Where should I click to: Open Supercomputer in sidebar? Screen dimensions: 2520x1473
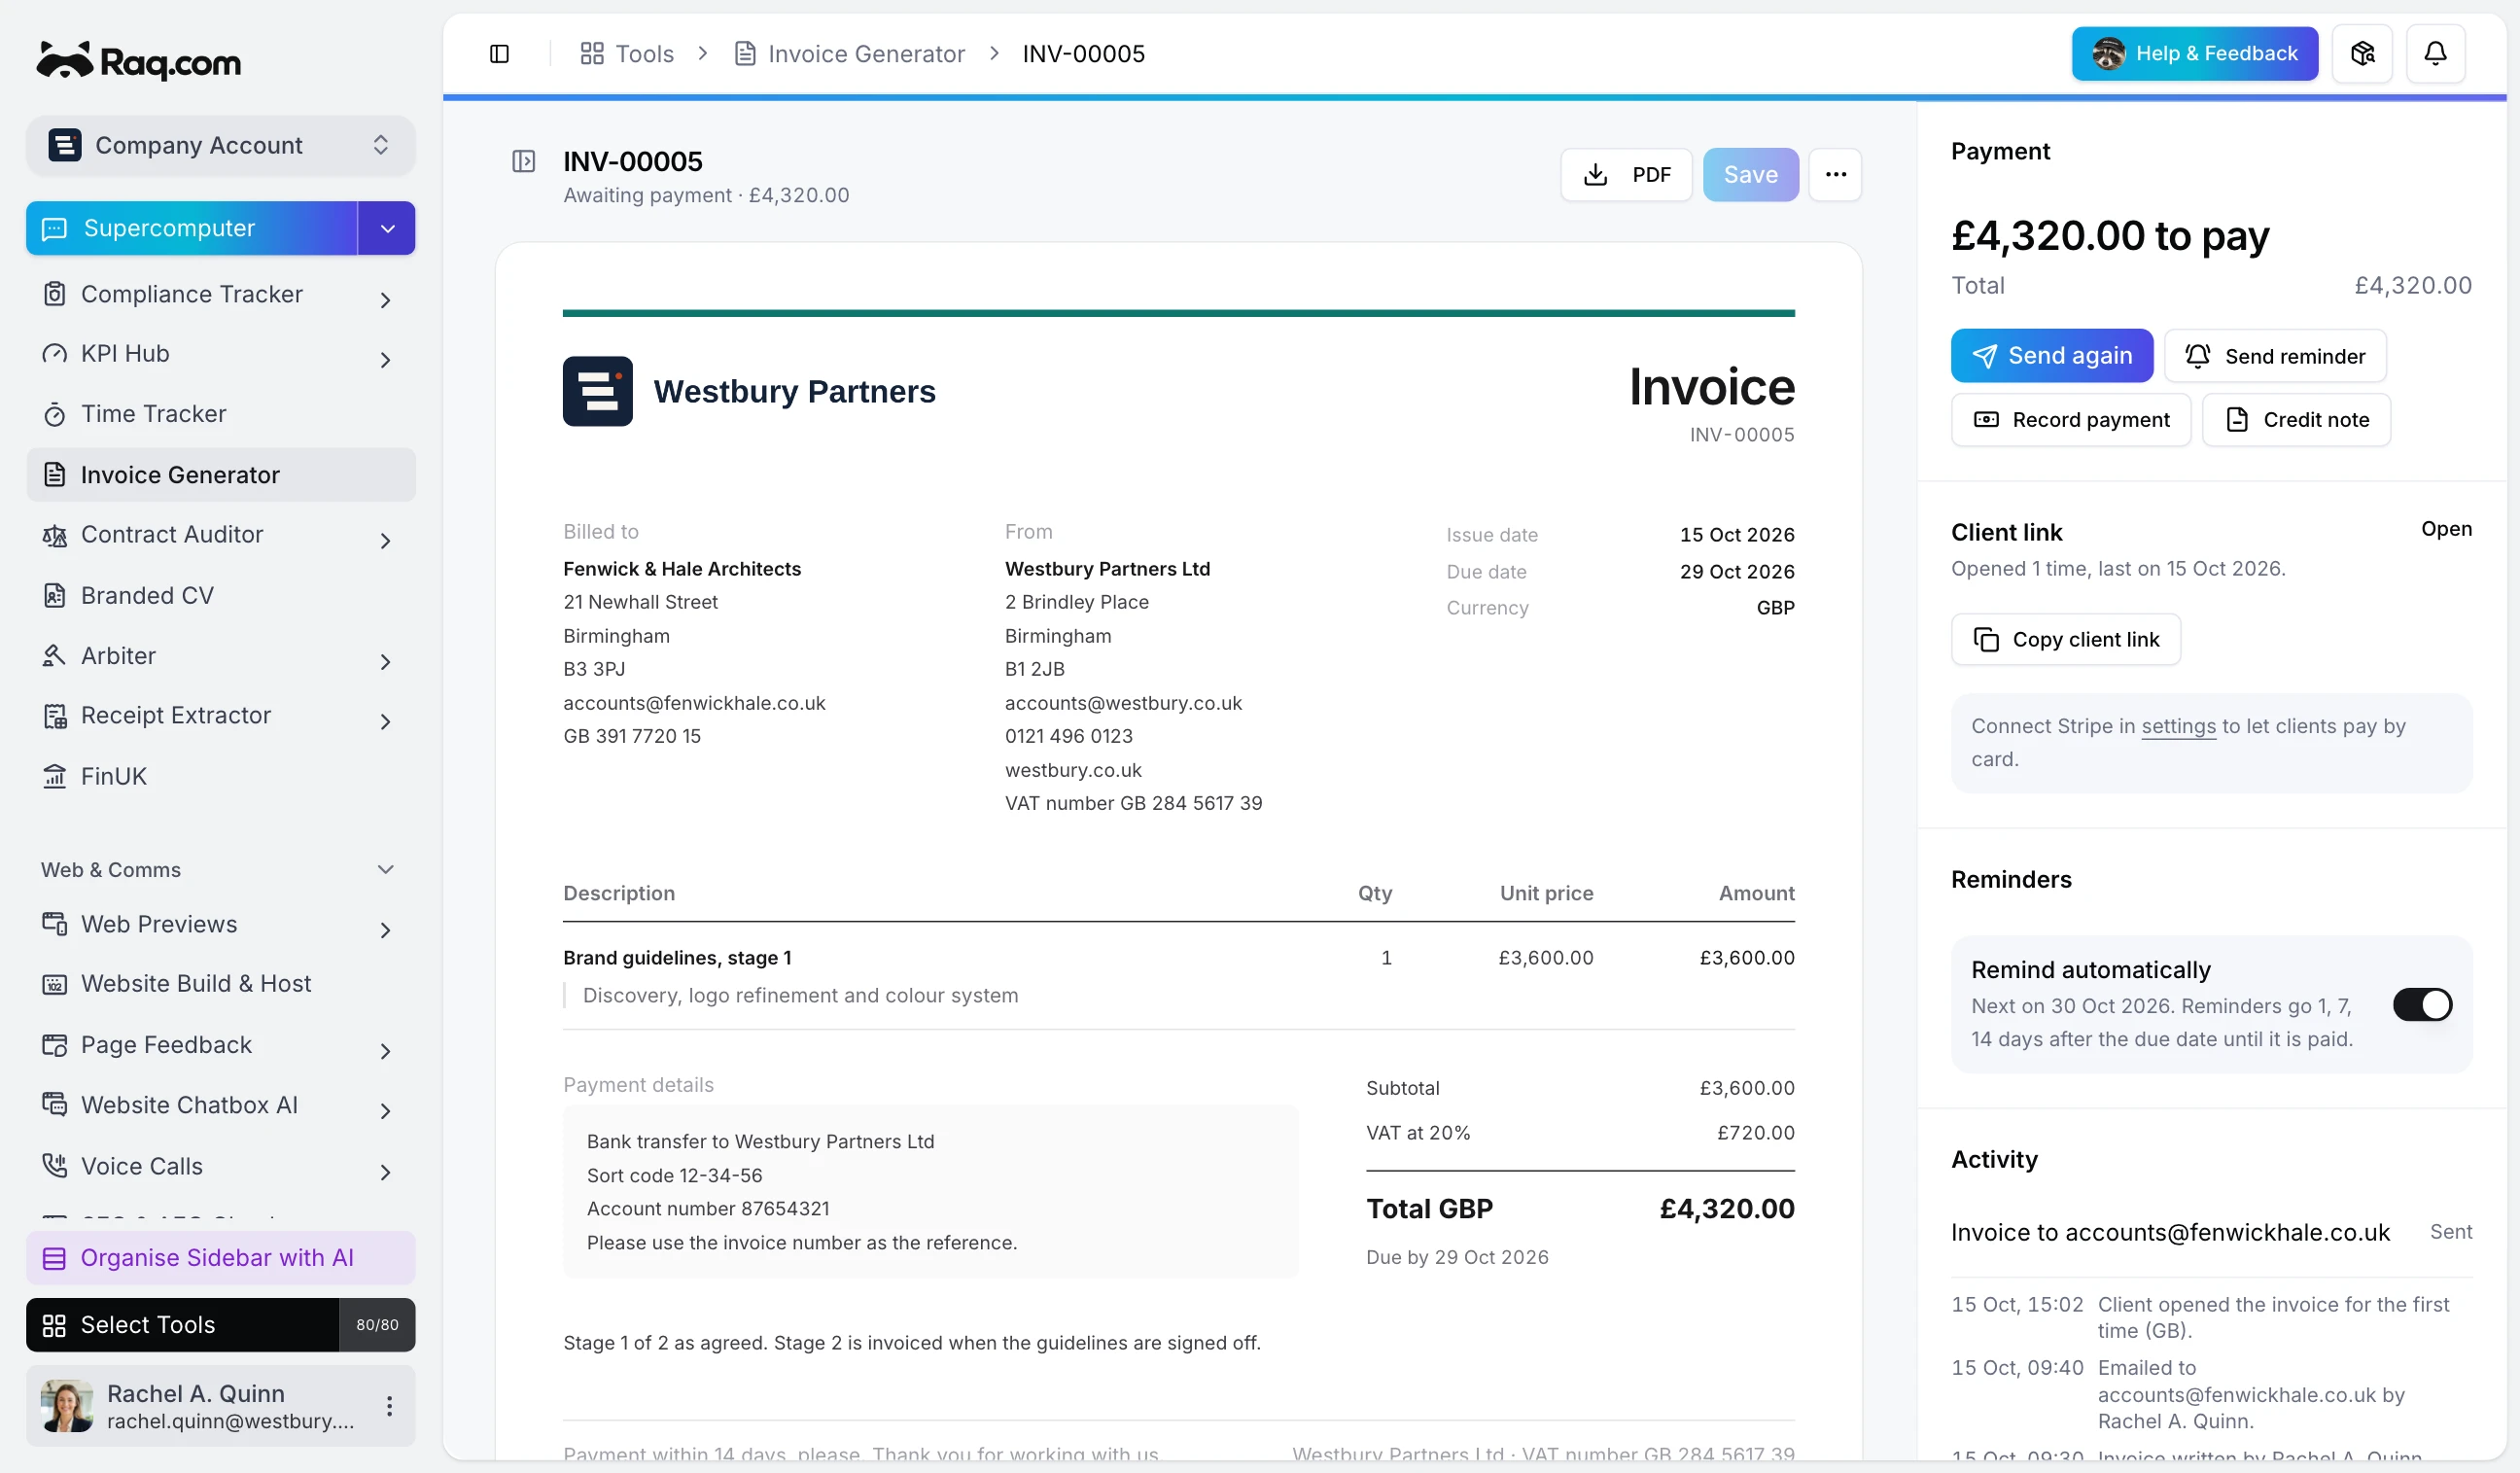pos(191,229)
